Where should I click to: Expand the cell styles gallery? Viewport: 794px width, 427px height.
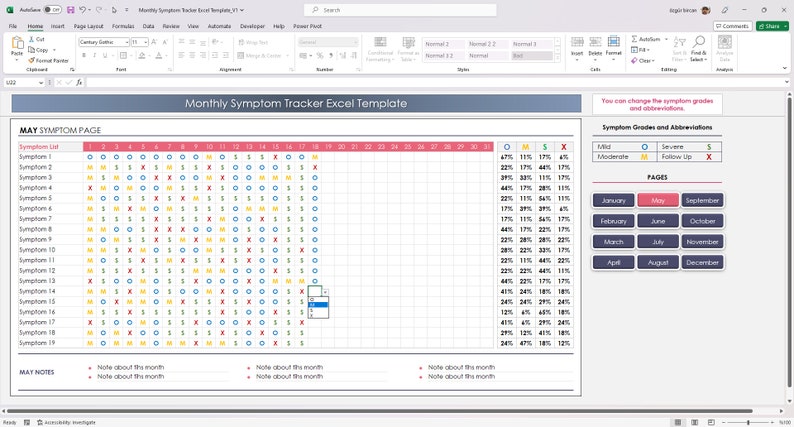(x=558, y=58)
